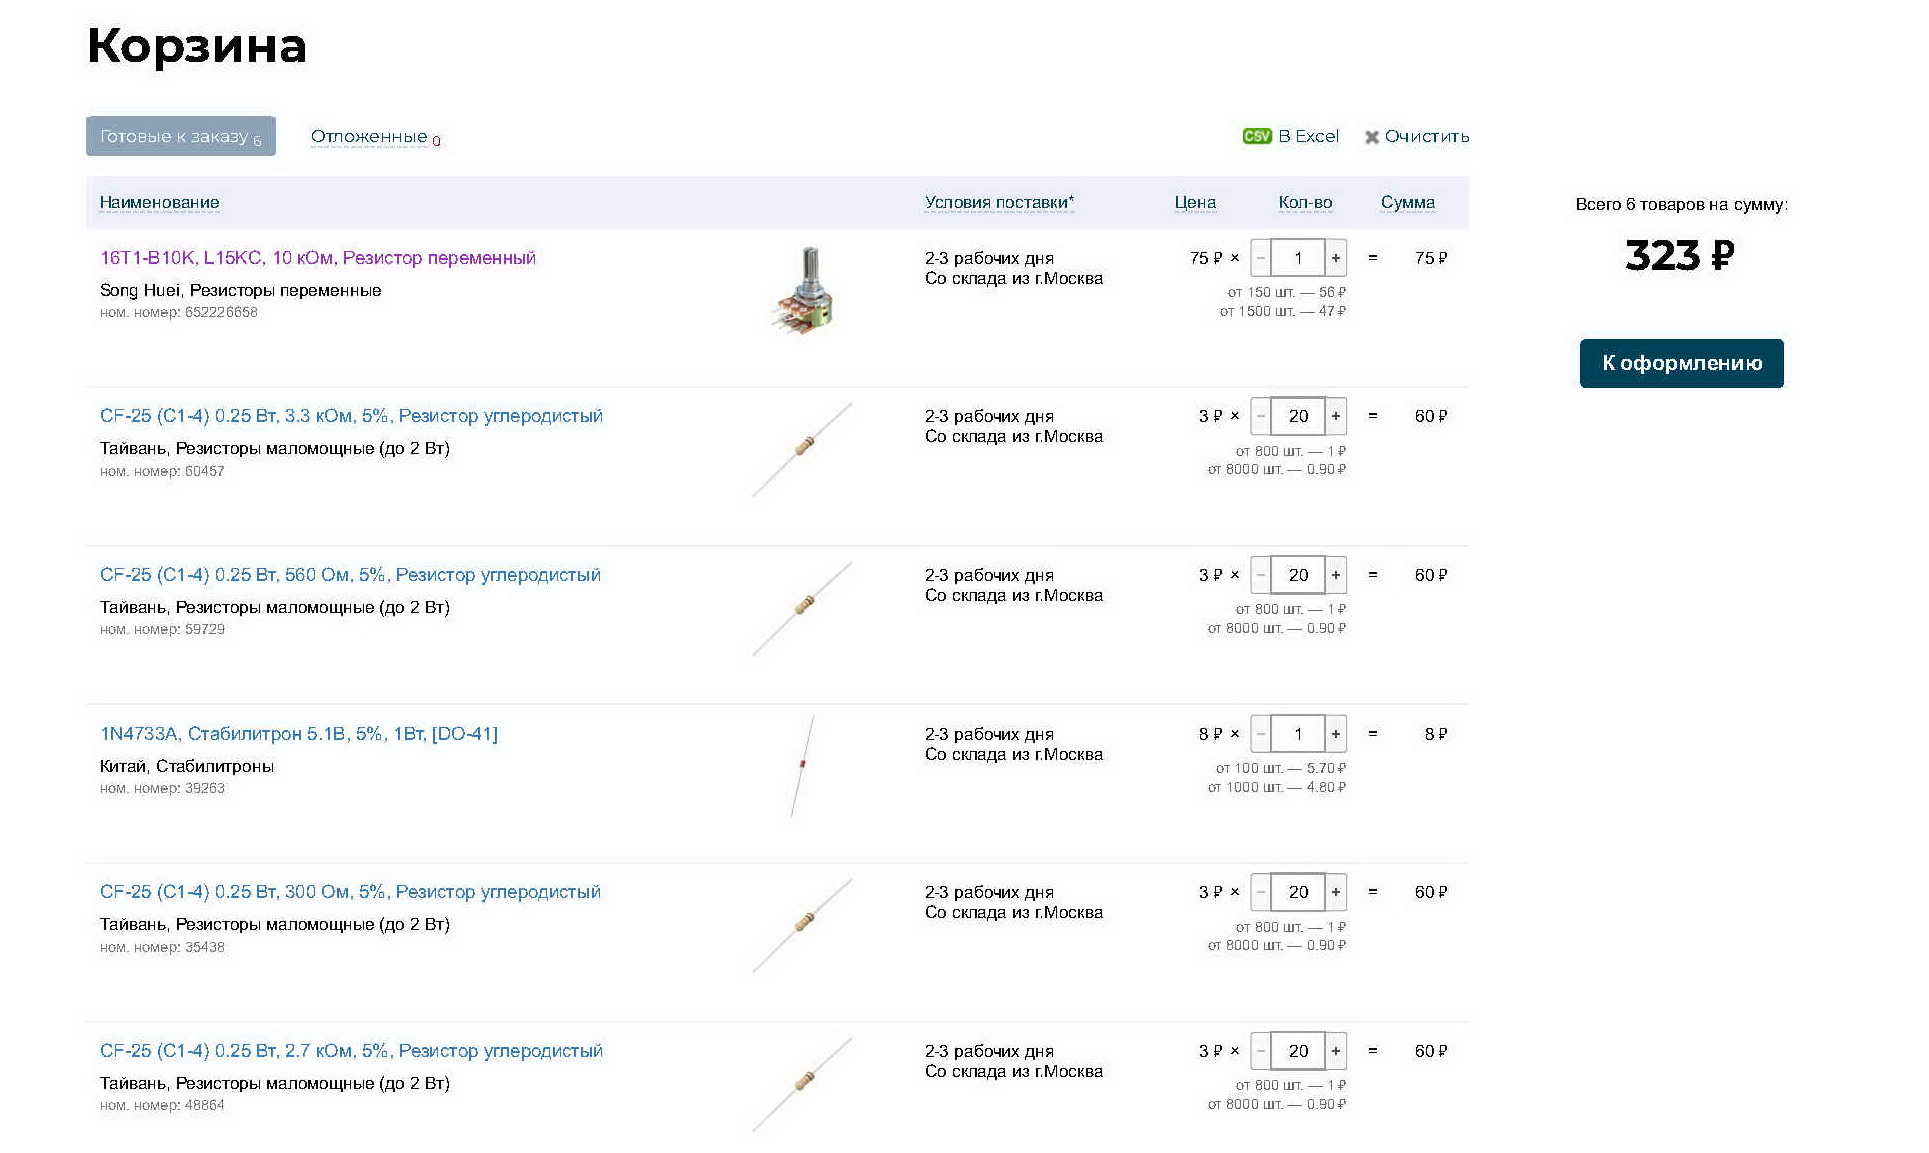Open the variable resistor product thumbnail

tap(802, 290)
